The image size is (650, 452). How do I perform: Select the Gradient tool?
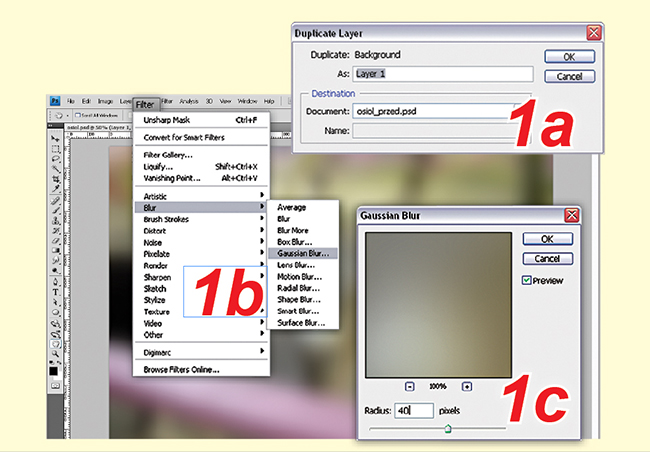tap(55, 250)
